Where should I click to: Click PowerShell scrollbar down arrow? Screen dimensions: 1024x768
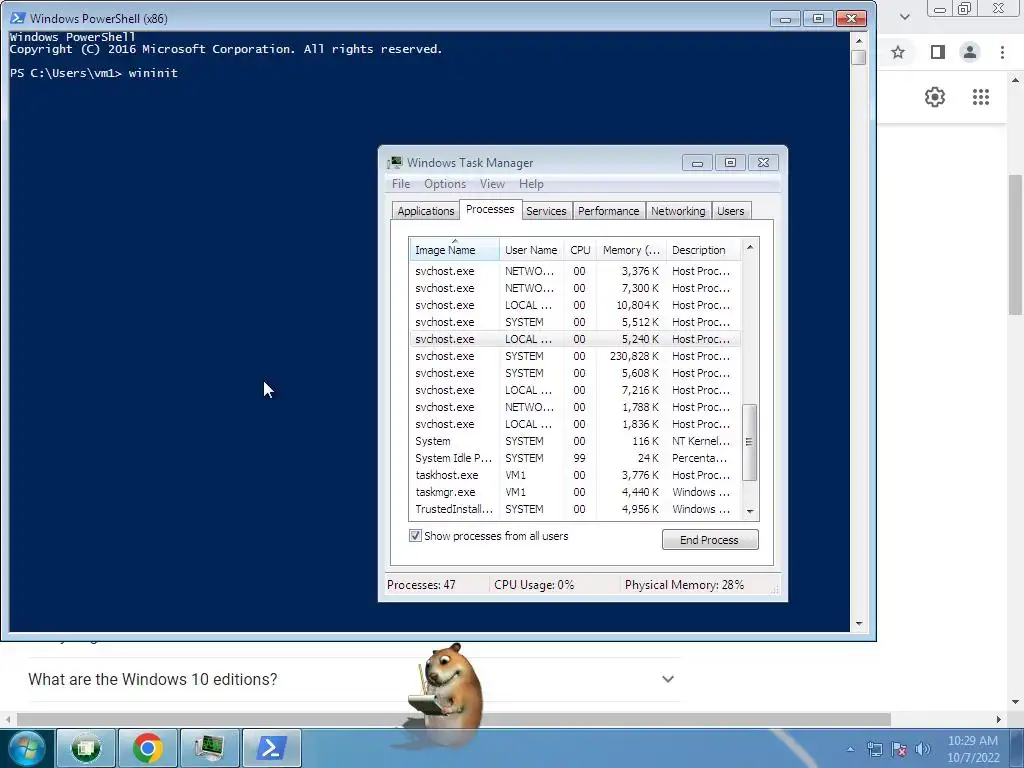pos(859,624)
